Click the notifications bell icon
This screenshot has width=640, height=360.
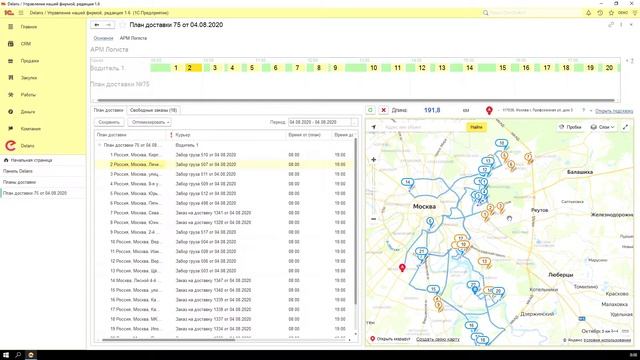(588, 13)
